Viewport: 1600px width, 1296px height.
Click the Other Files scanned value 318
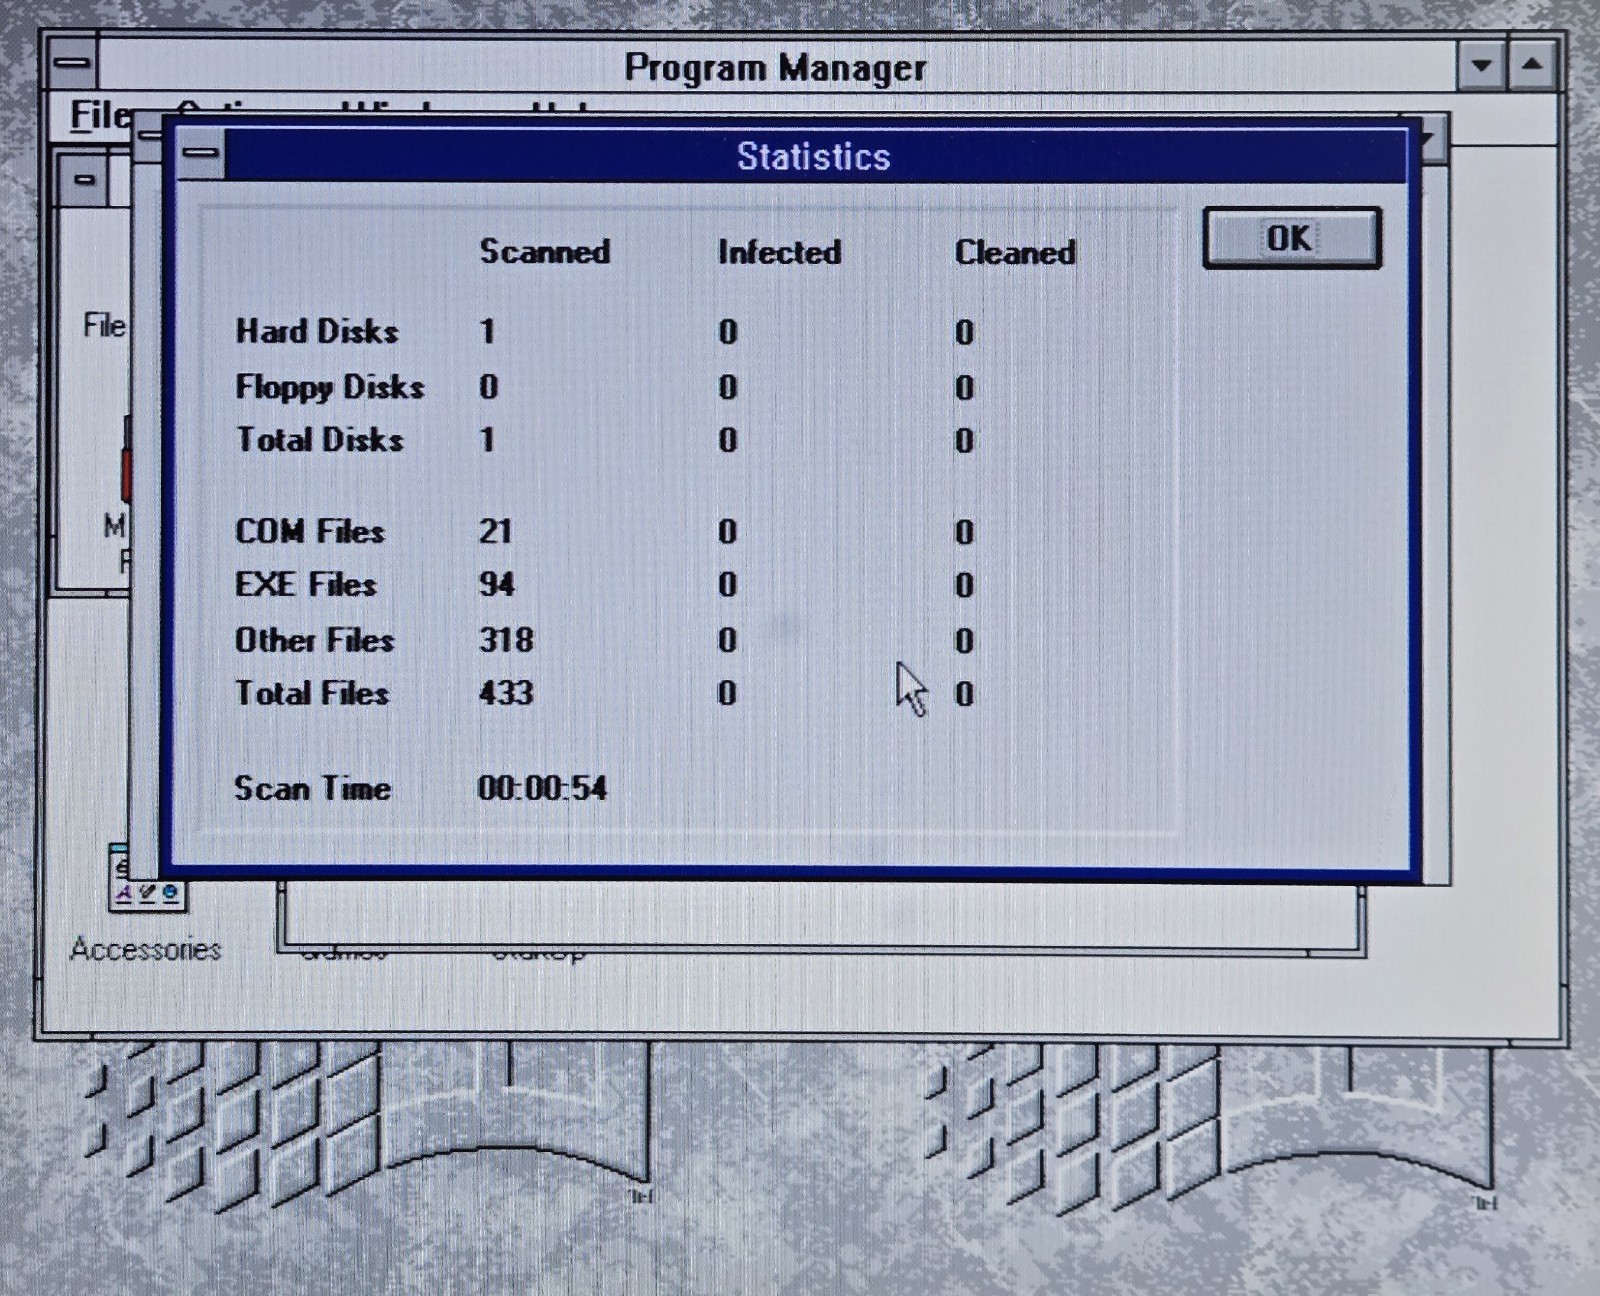[506, 640]
